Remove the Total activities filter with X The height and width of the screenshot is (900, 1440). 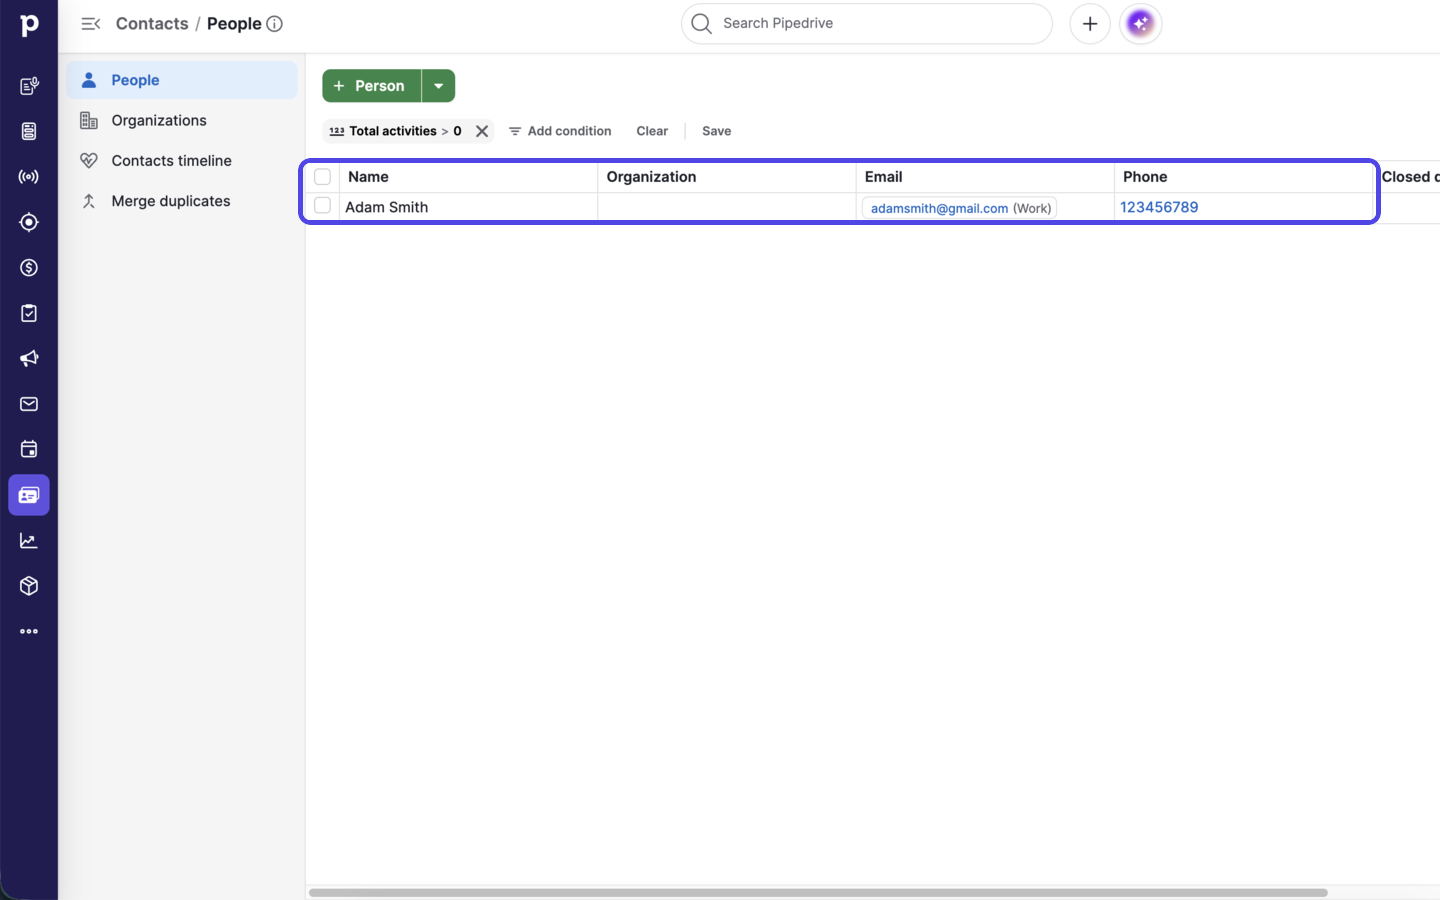(x=482, y=131)
